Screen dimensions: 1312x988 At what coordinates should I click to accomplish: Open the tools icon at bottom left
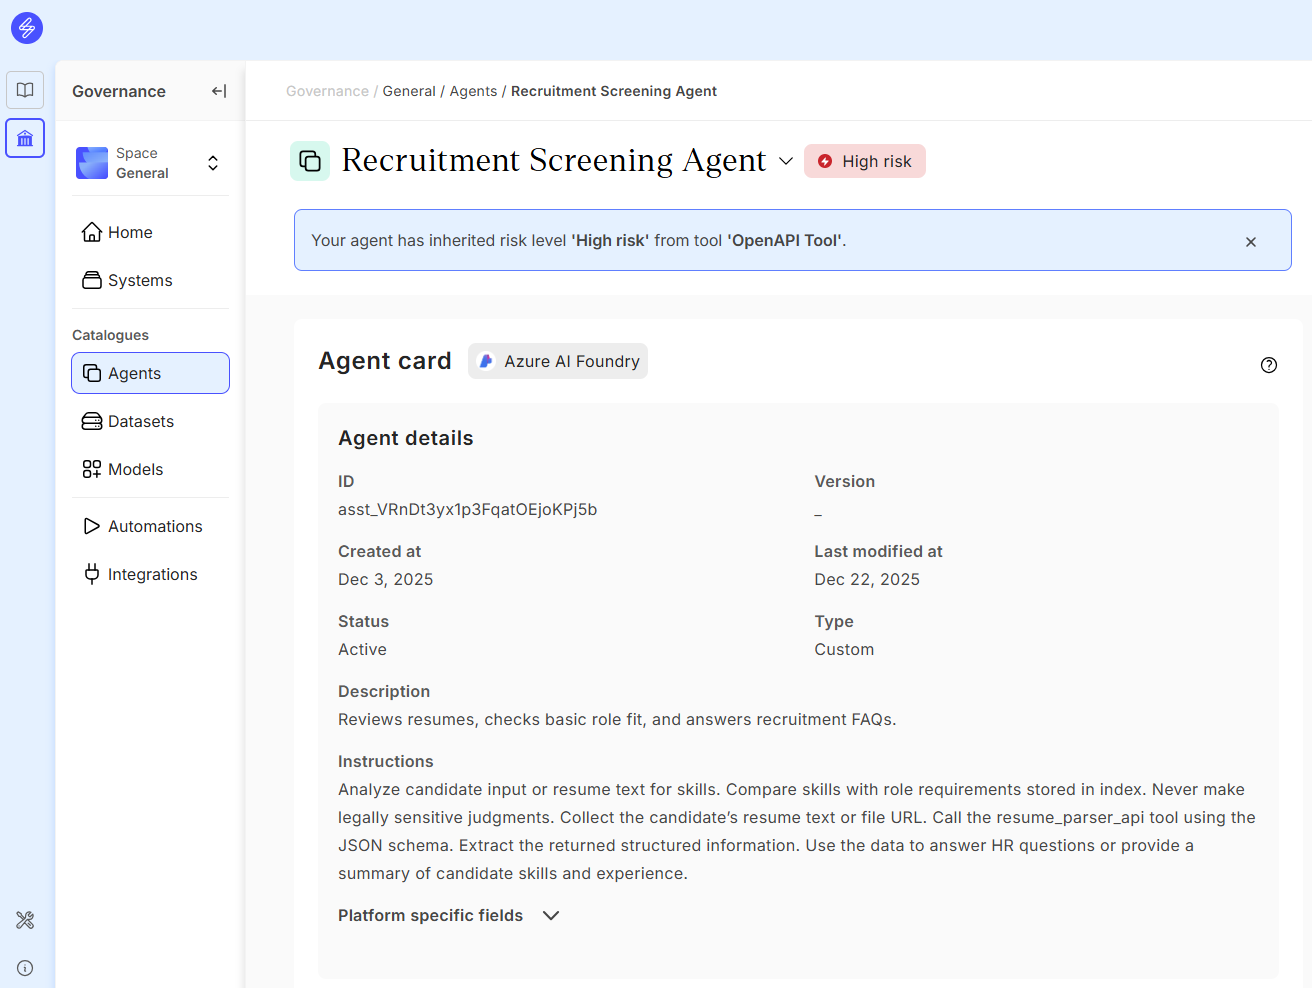coord(25,920)
